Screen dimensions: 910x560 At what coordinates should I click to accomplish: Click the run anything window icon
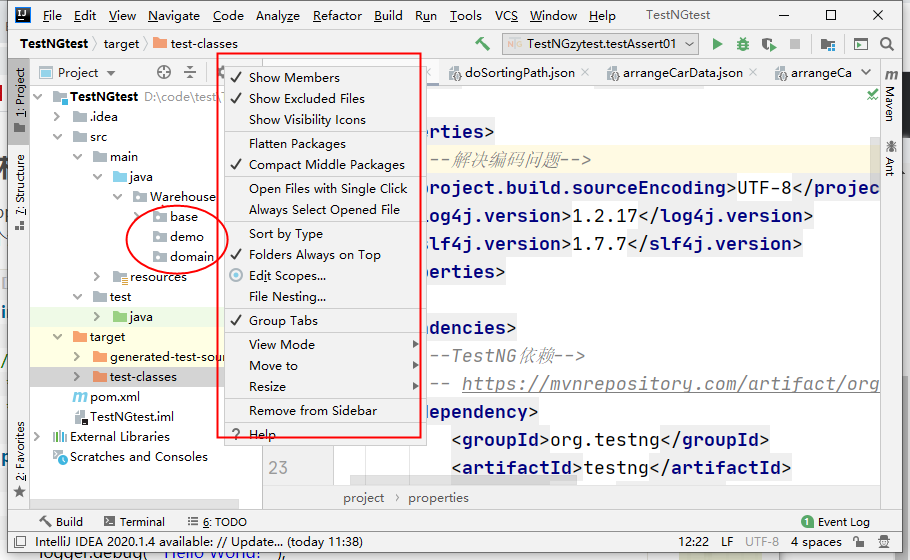click(x=861, y=44)
